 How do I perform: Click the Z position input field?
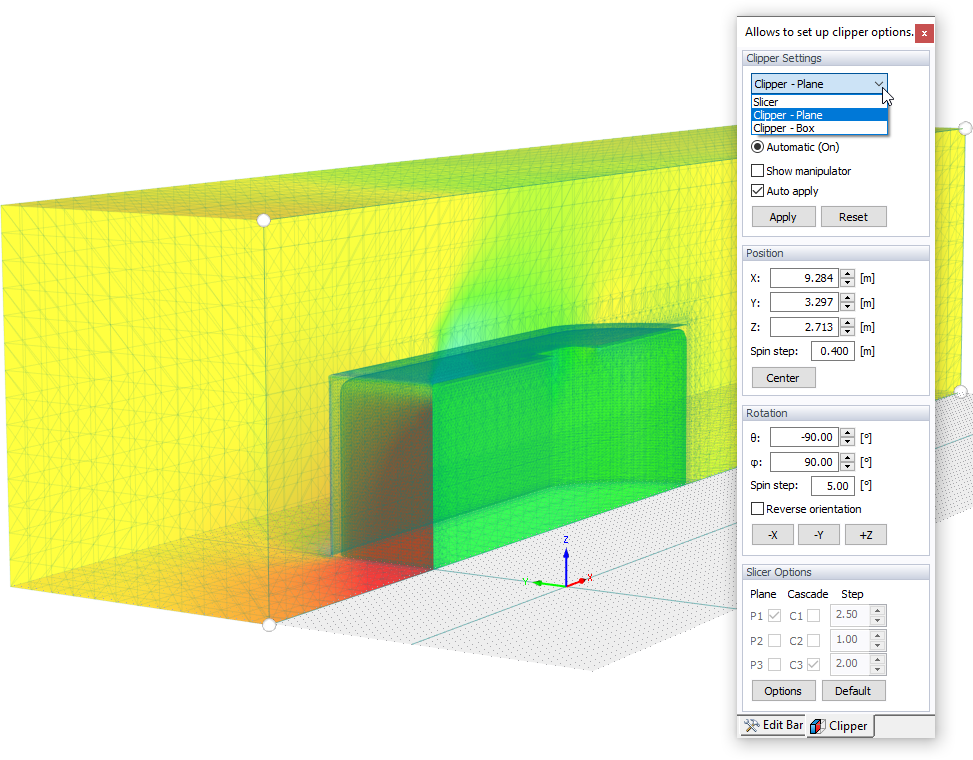(x=804, y=327)
